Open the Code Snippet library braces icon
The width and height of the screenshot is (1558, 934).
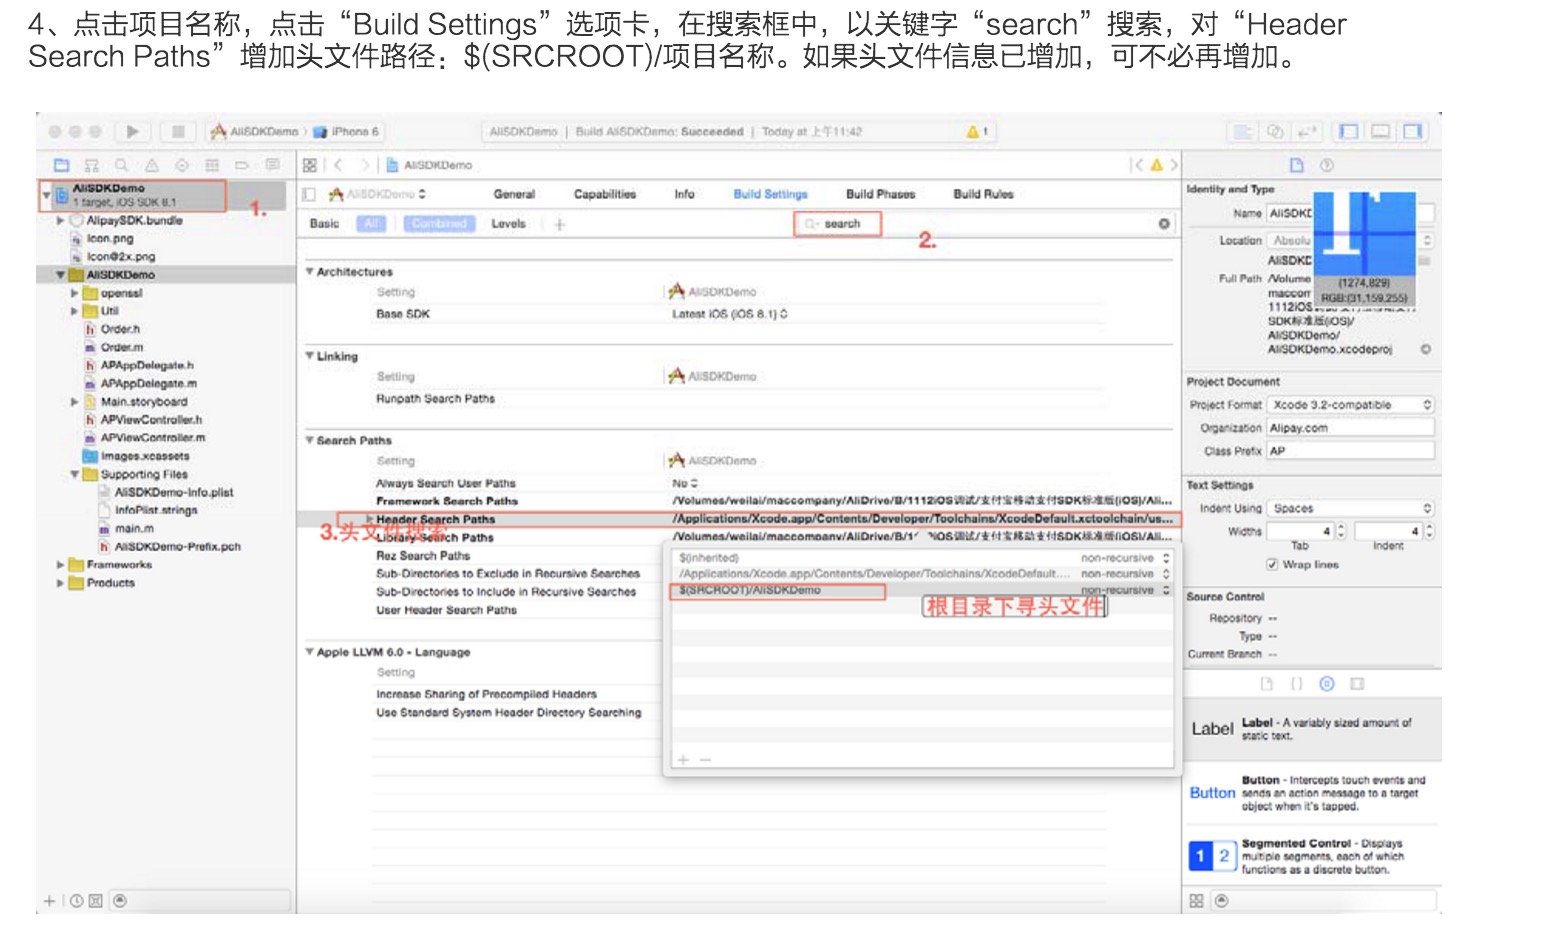click(x=1297, y=684)
